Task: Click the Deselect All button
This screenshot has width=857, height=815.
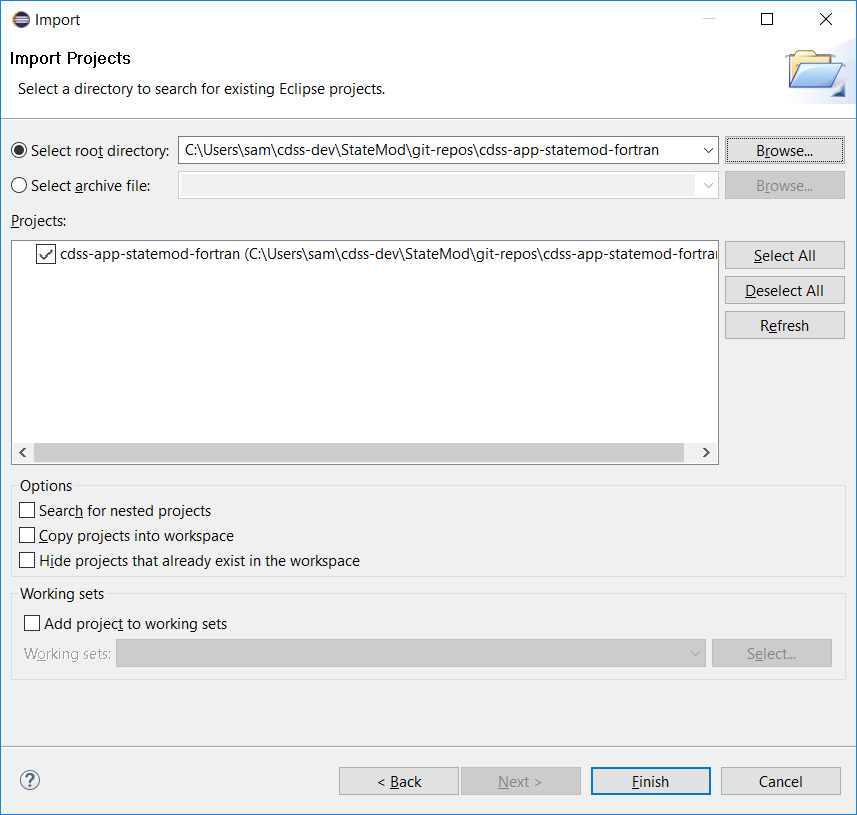Action: (x=784, y=290)
